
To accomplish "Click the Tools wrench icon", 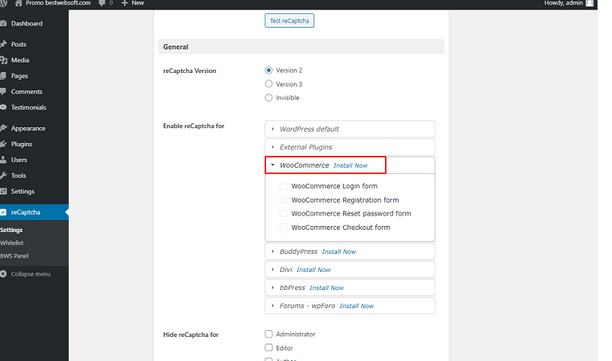I will 3,176.
